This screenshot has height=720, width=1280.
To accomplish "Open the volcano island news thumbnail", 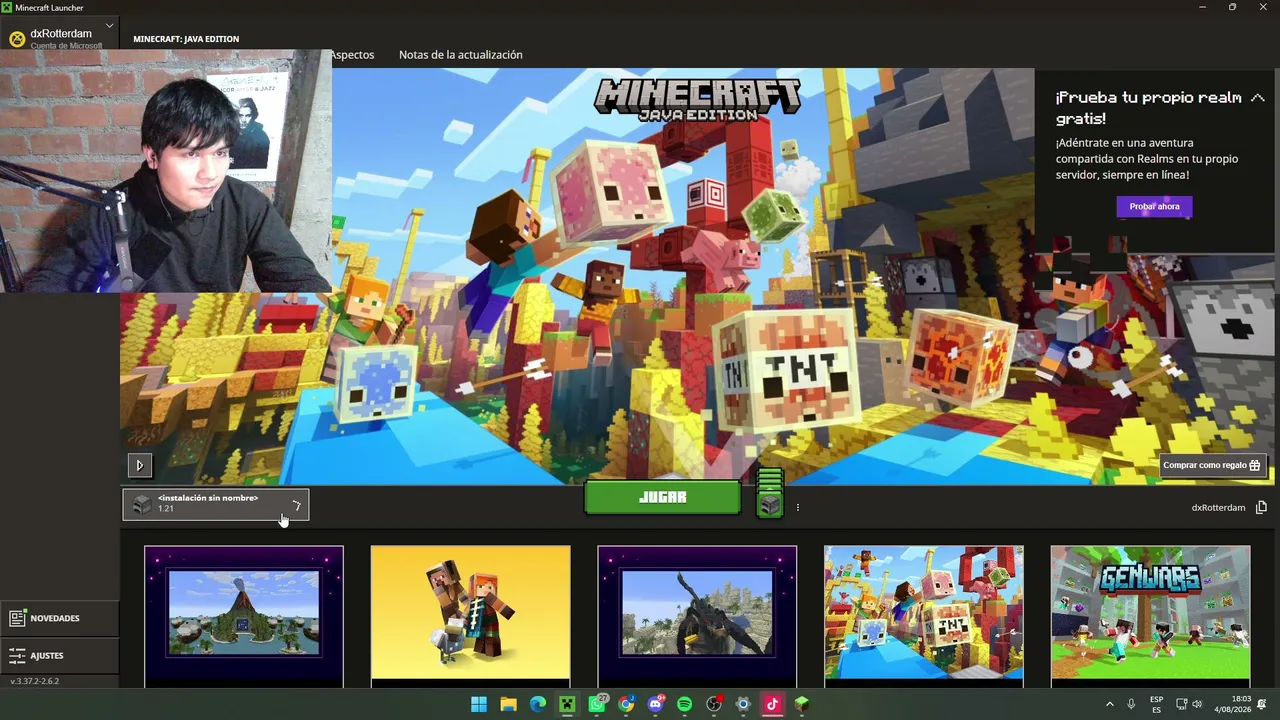I will [x=244, y=616].
